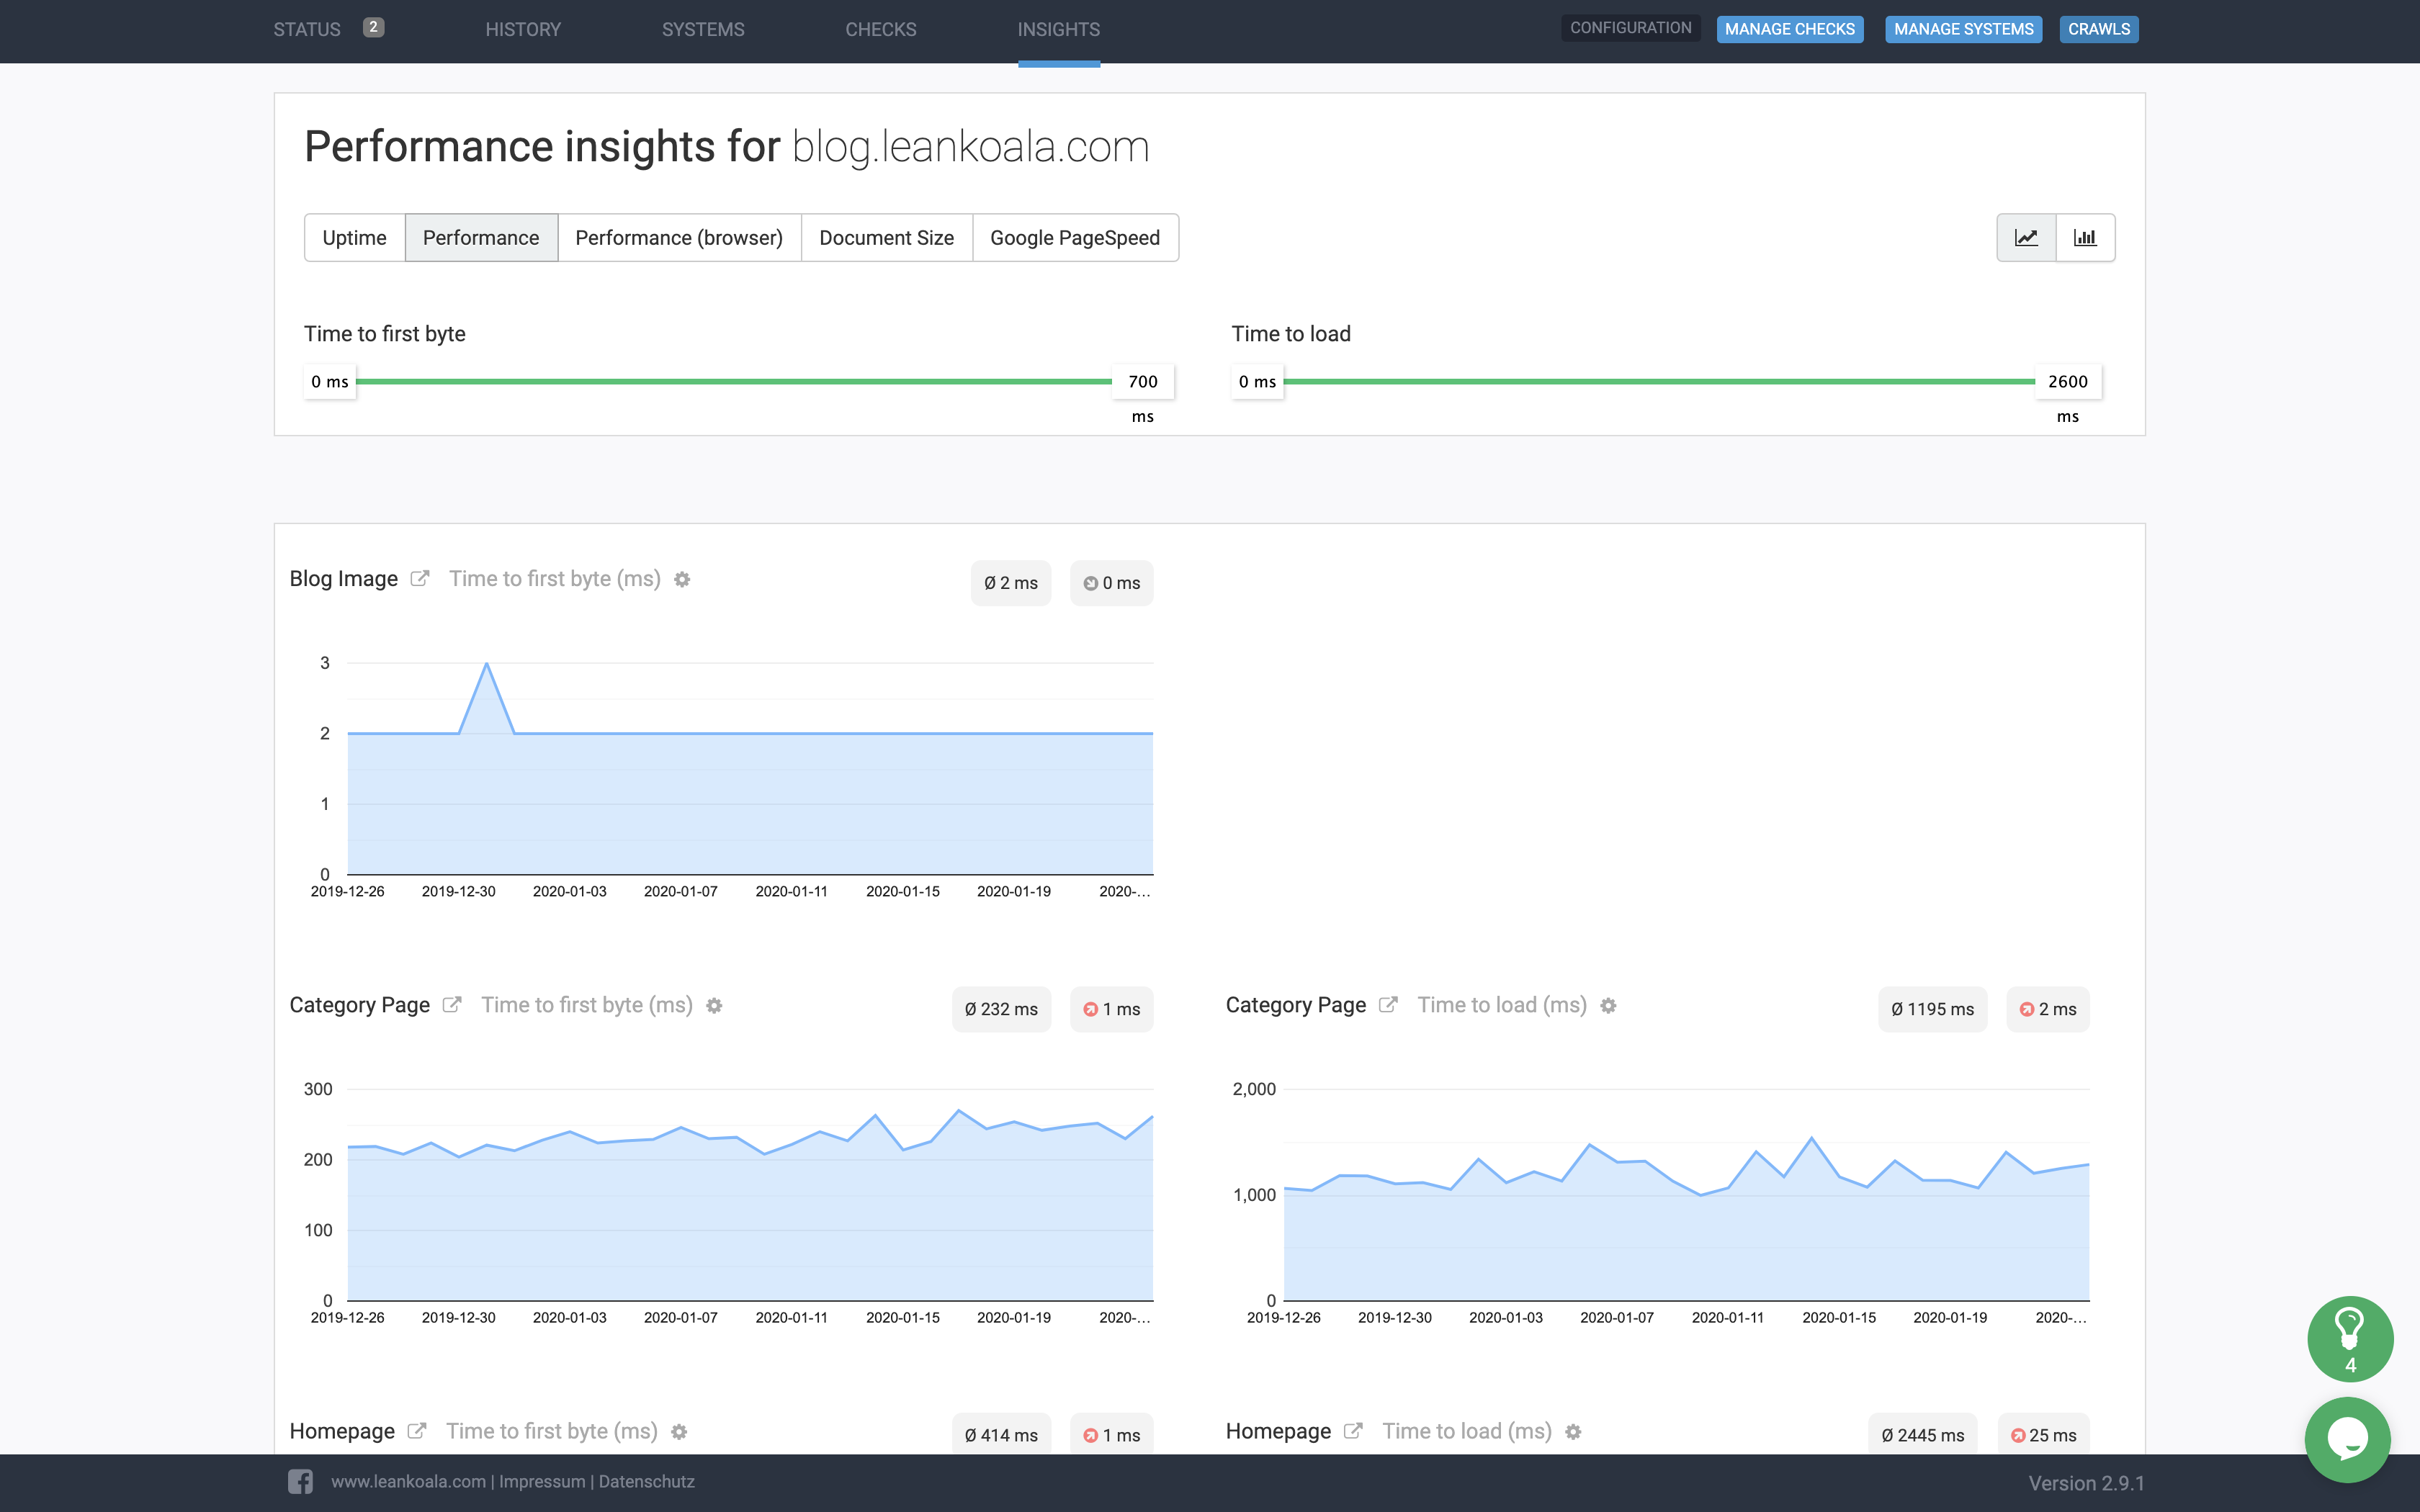Click the 0 ms time to load handle
The height and width of the screenshot is (1512, 2420).
(x=1258, y=381)
